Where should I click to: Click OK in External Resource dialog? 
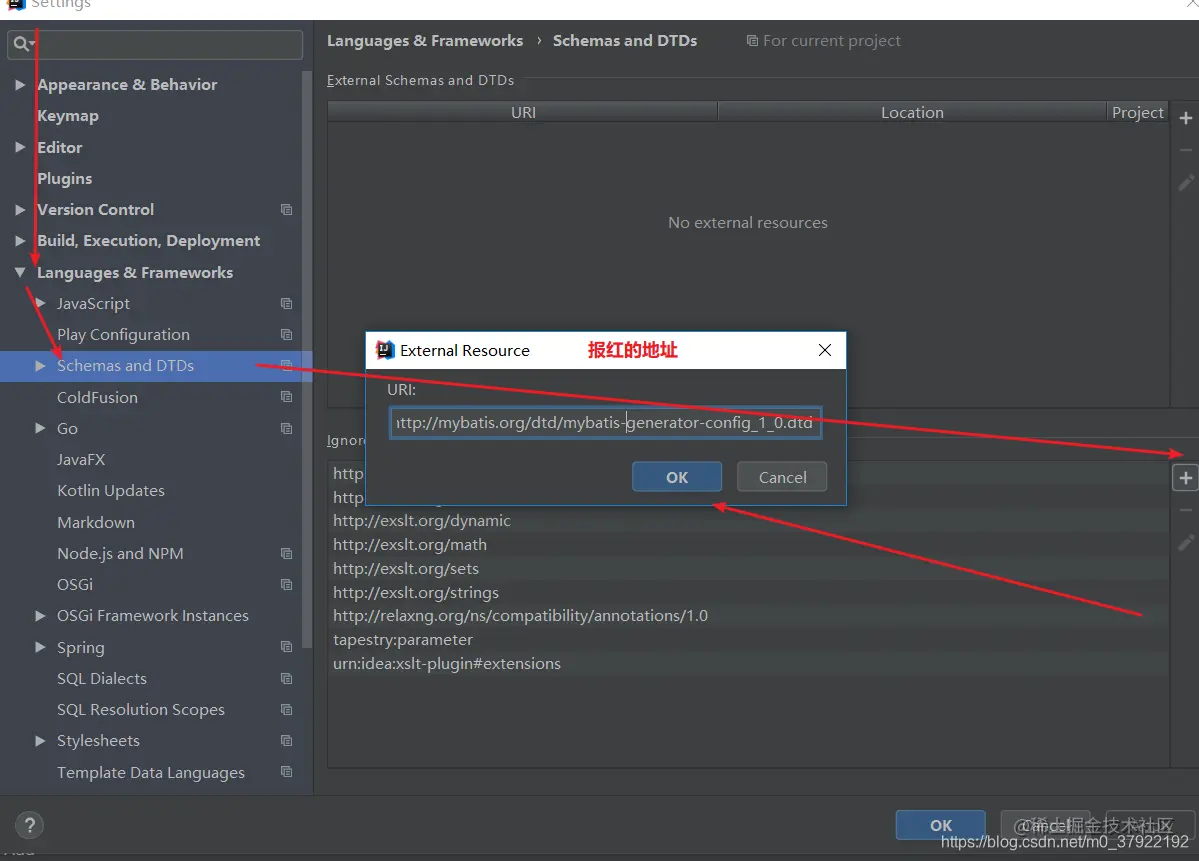pos(677,477)
